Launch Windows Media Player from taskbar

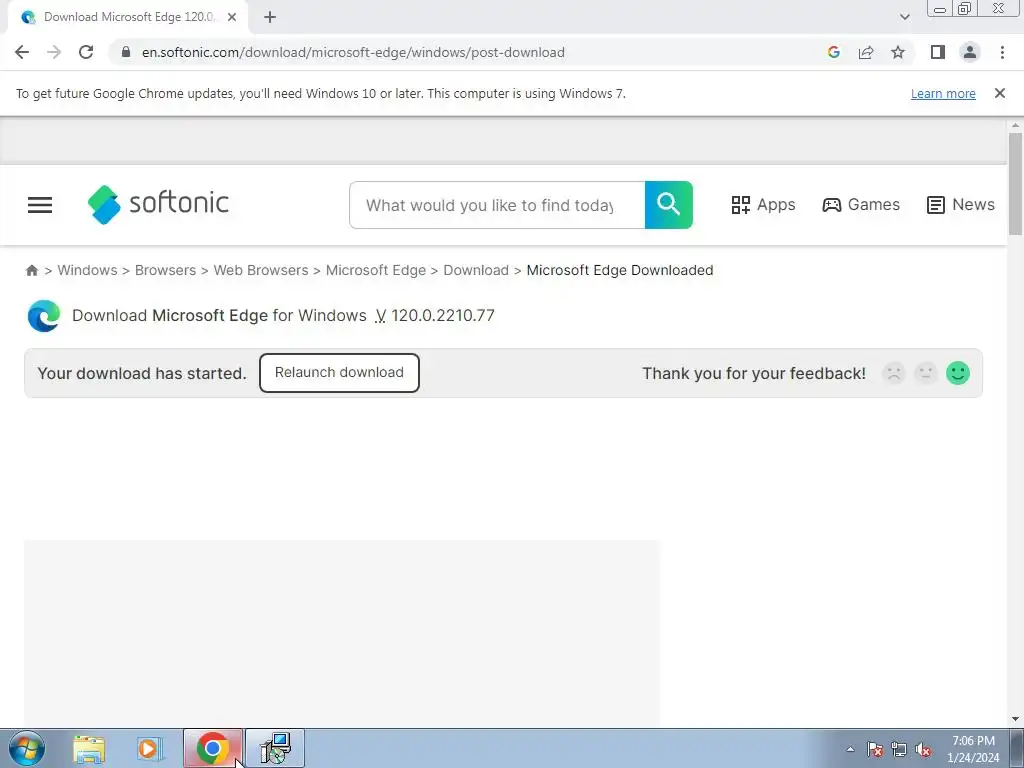150,749
